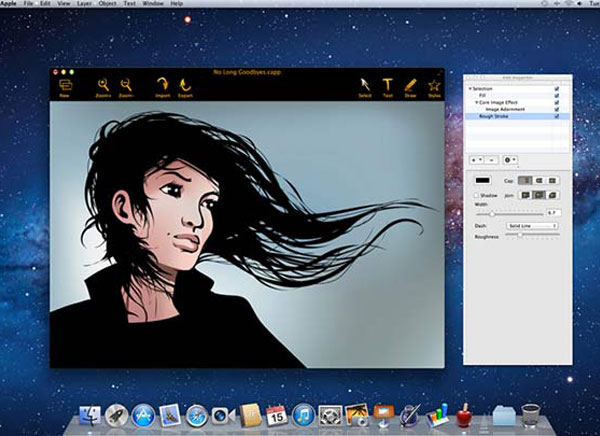This screenshot has height=436, width=600.
Task: Click the Zoom- magnifier icon
Action: 126,85
